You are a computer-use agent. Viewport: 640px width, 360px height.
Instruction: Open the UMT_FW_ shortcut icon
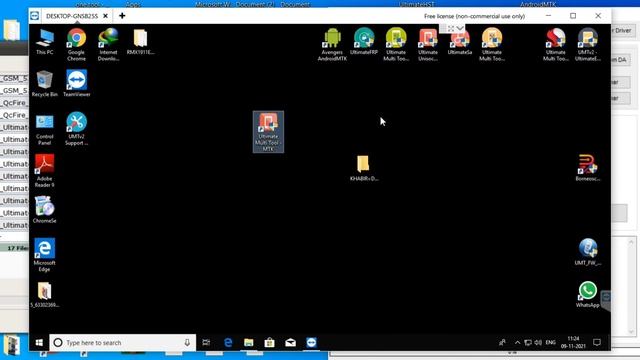coord(588,252)
